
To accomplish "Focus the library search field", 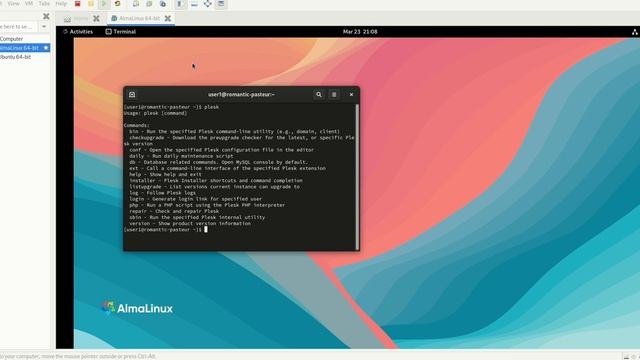I will pyautogui.click(x=18, y=27).
